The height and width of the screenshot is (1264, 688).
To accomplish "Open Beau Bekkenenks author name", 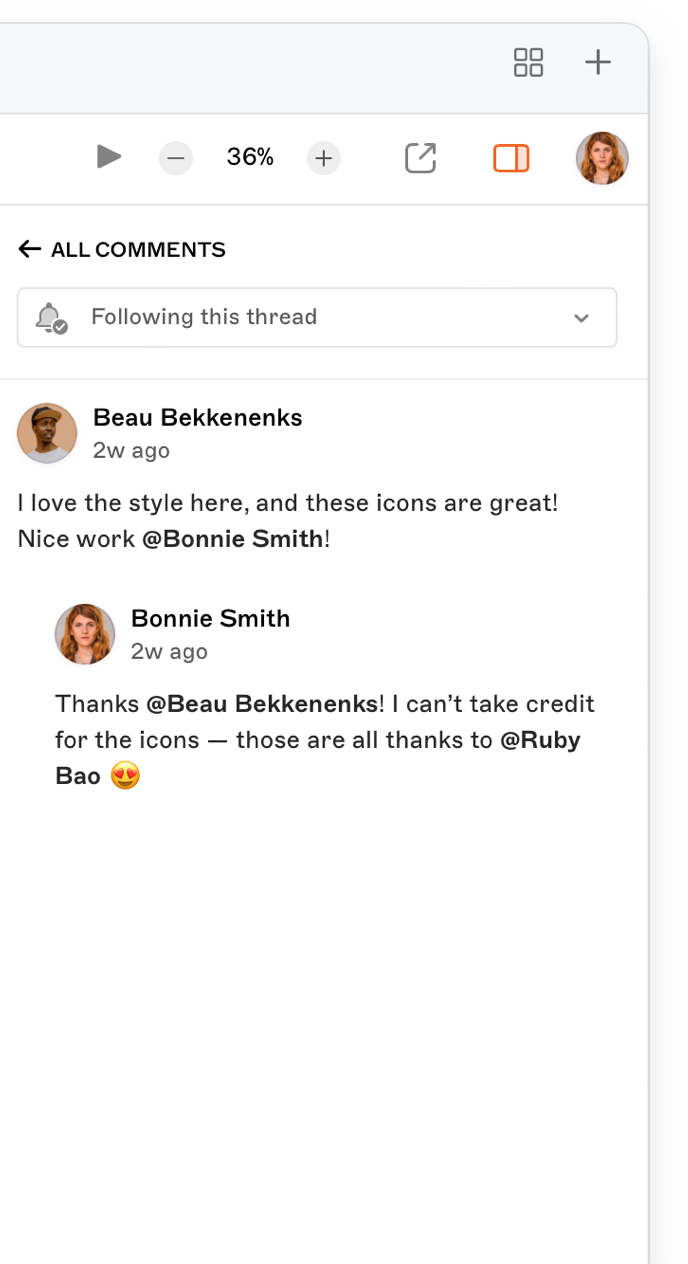I will tap(197, 418).
